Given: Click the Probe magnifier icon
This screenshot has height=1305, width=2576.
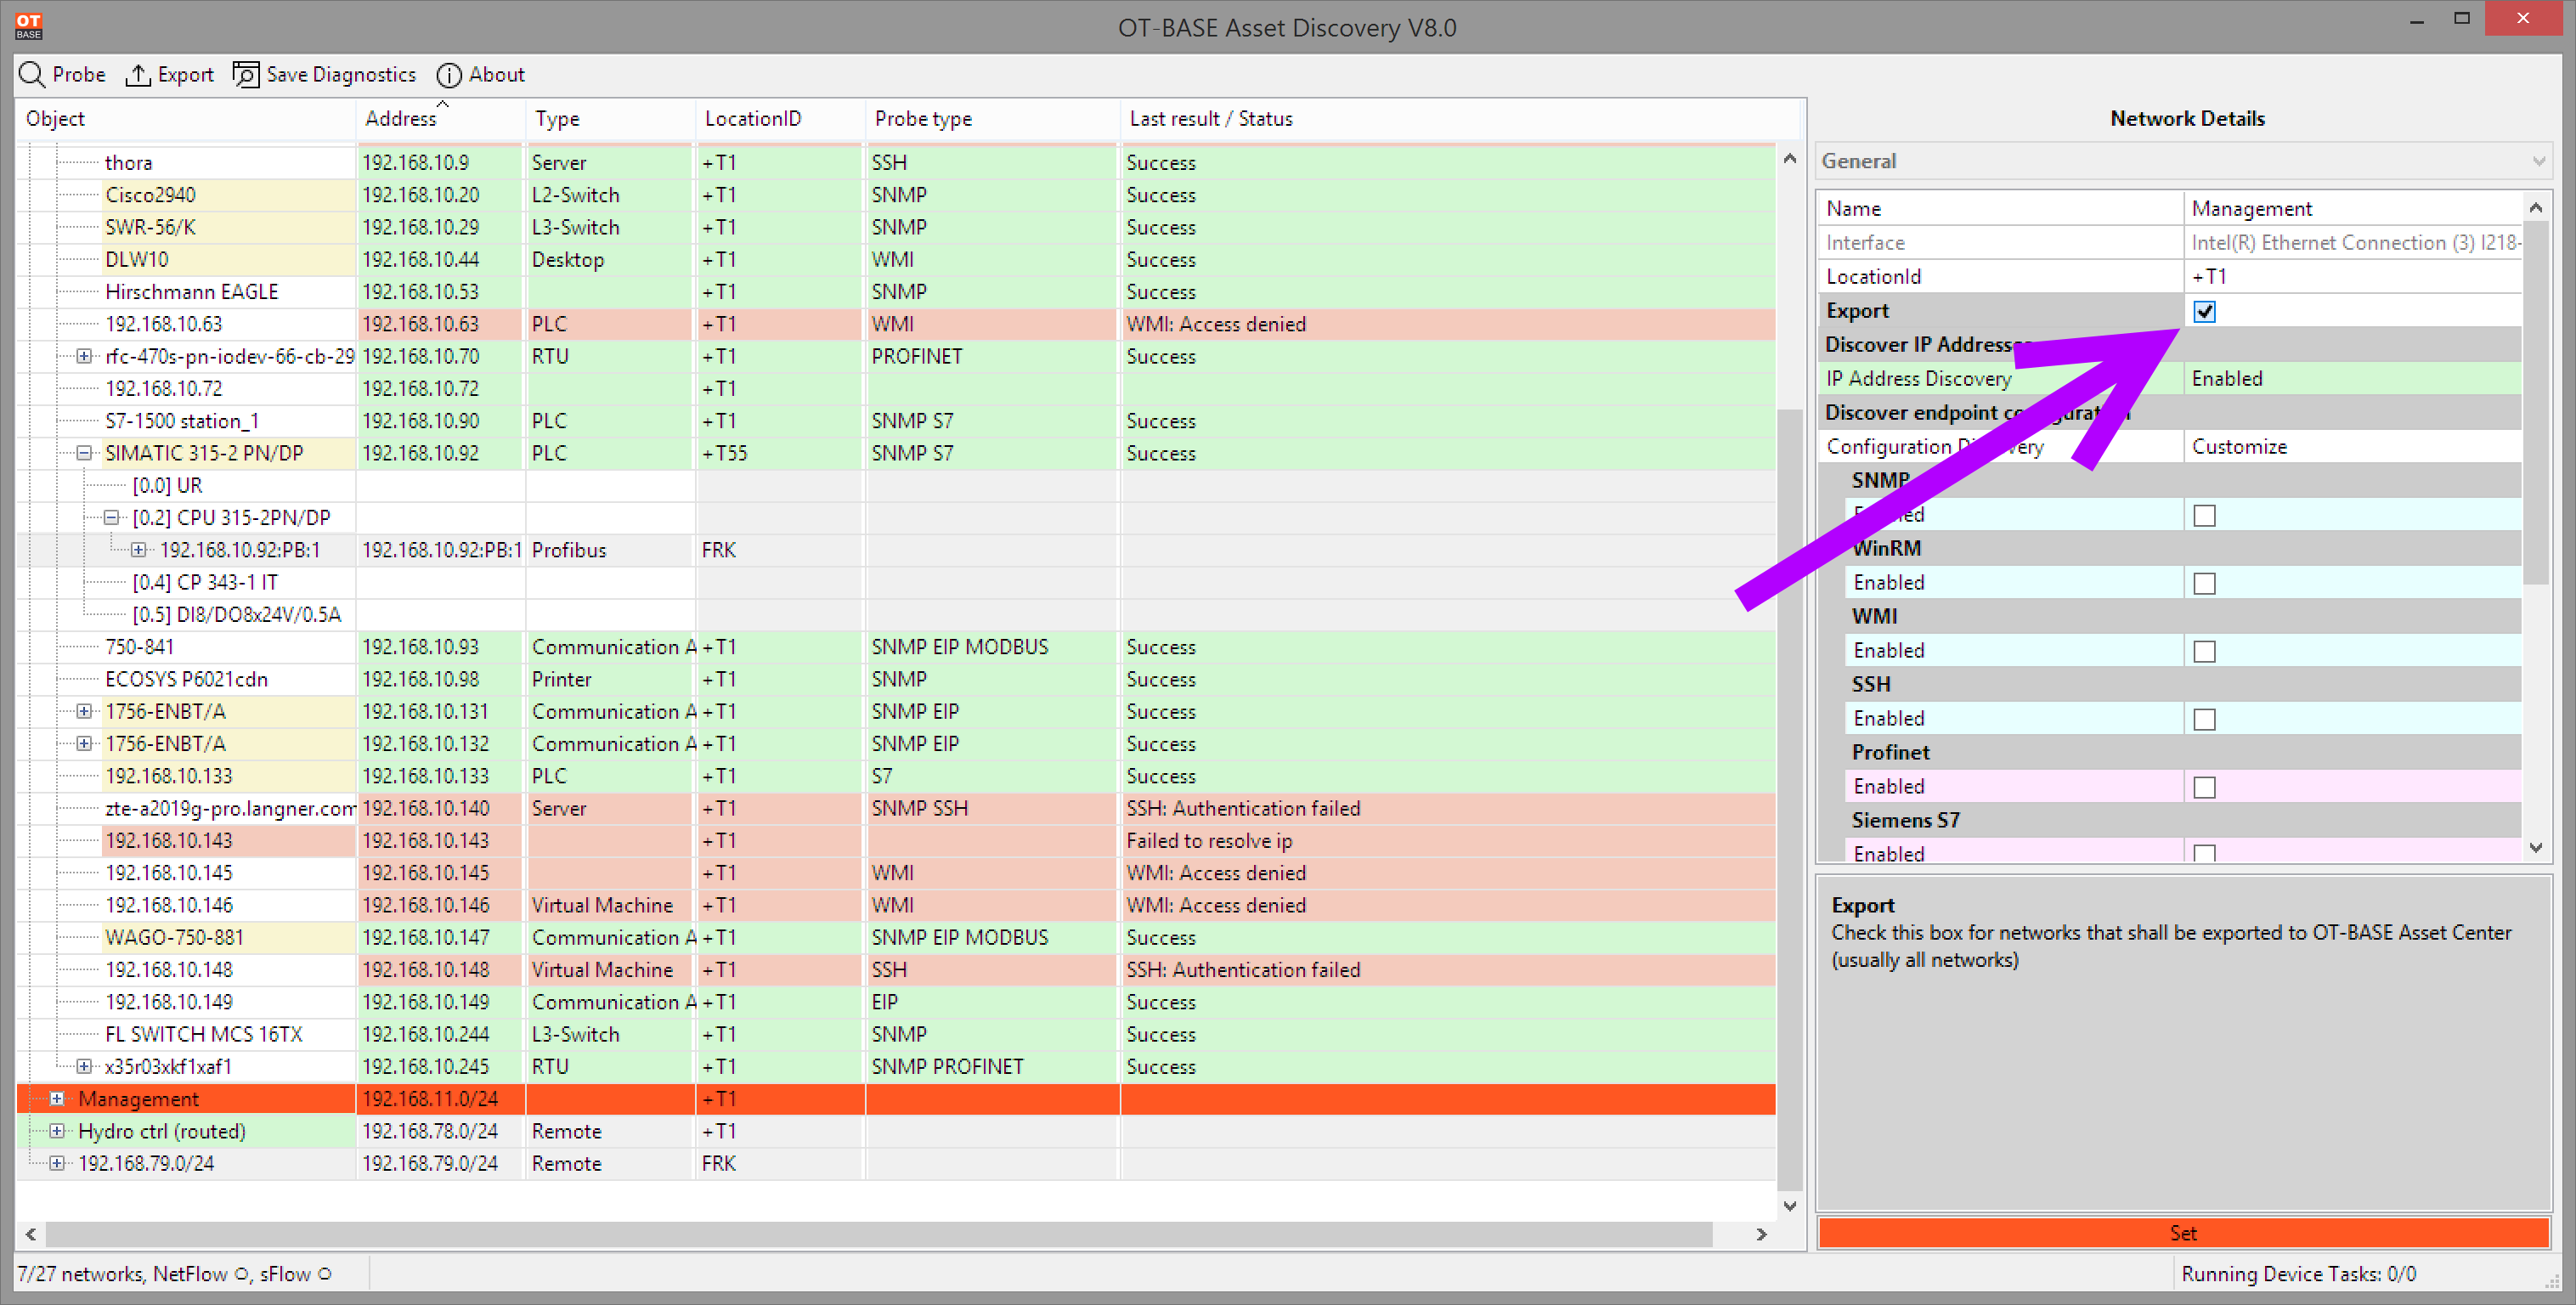Looking at the screenshot, I should click(x=32, y=75).
